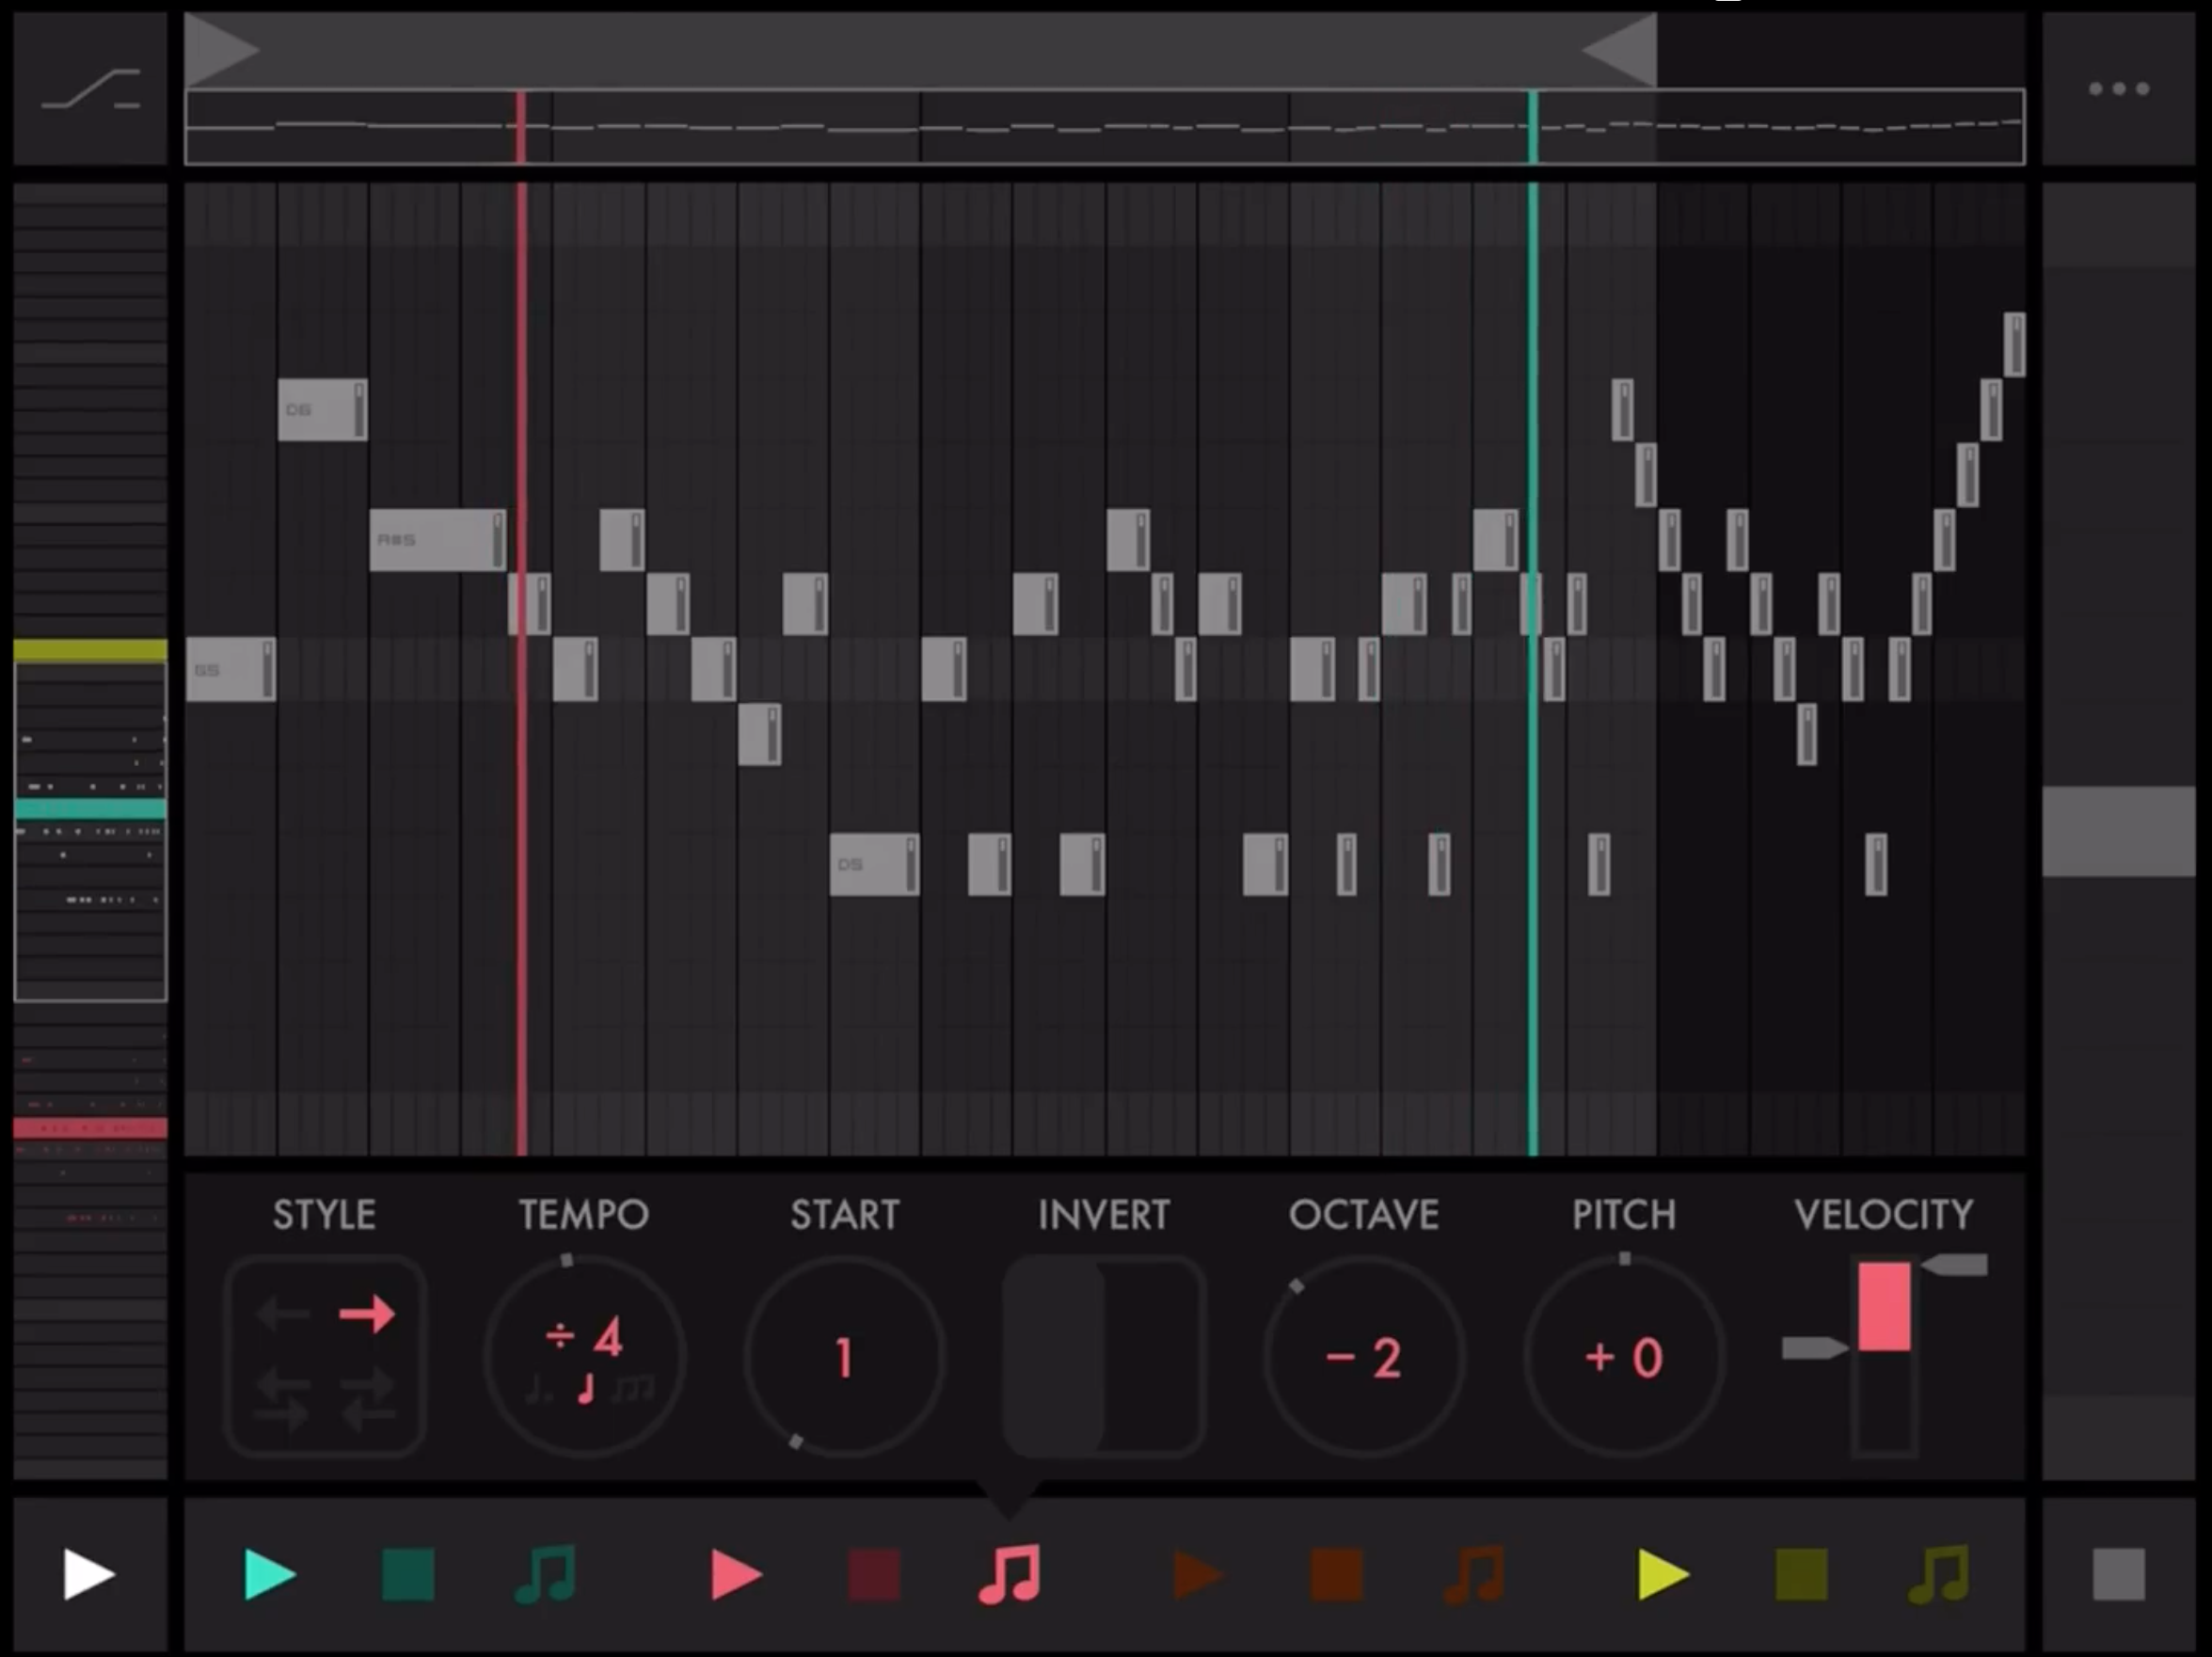Start the orange playhead with its play button
Screen dimensions: 2212x1657
[1197, 1574]
